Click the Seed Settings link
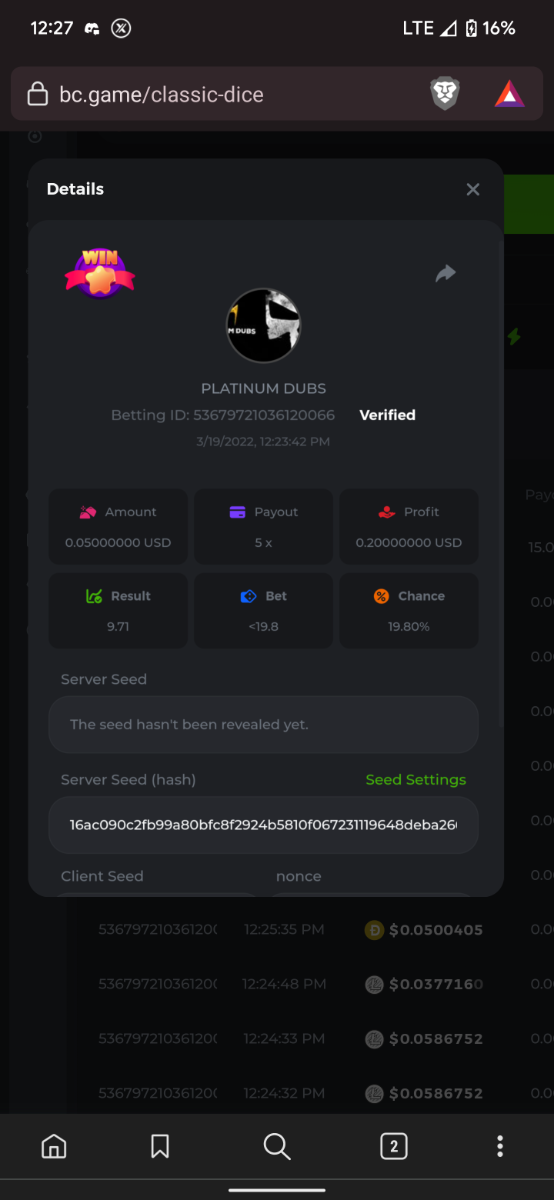The width and height of the screenshot is (554, 1200). [x=416, y=779]
